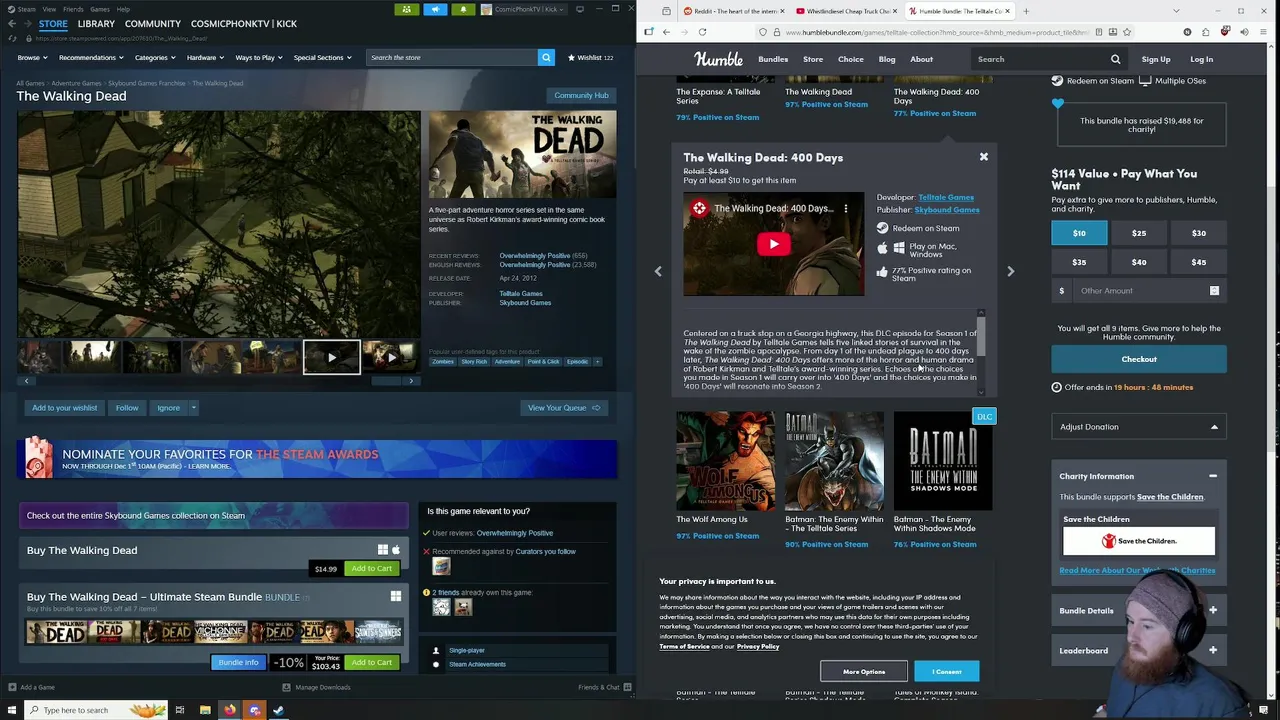Show next game with the right carousel arrow
Image resolution: width=1280 pixels, height=720 pixels.
(x=1010, y=271)
